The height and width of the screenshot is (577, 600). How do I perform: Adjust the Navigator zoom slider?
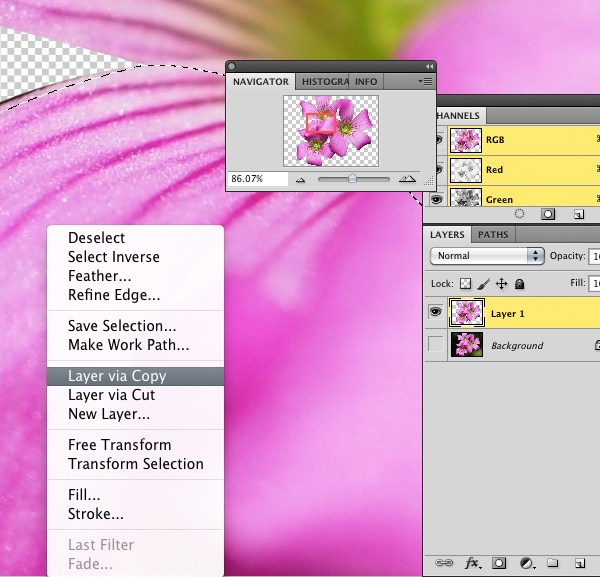coord(352,179)
